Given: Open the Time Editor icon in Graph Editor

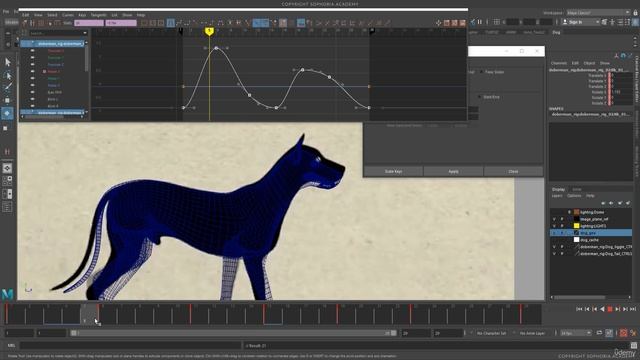Looking at the screenshot, I should (x=462, y=23).
